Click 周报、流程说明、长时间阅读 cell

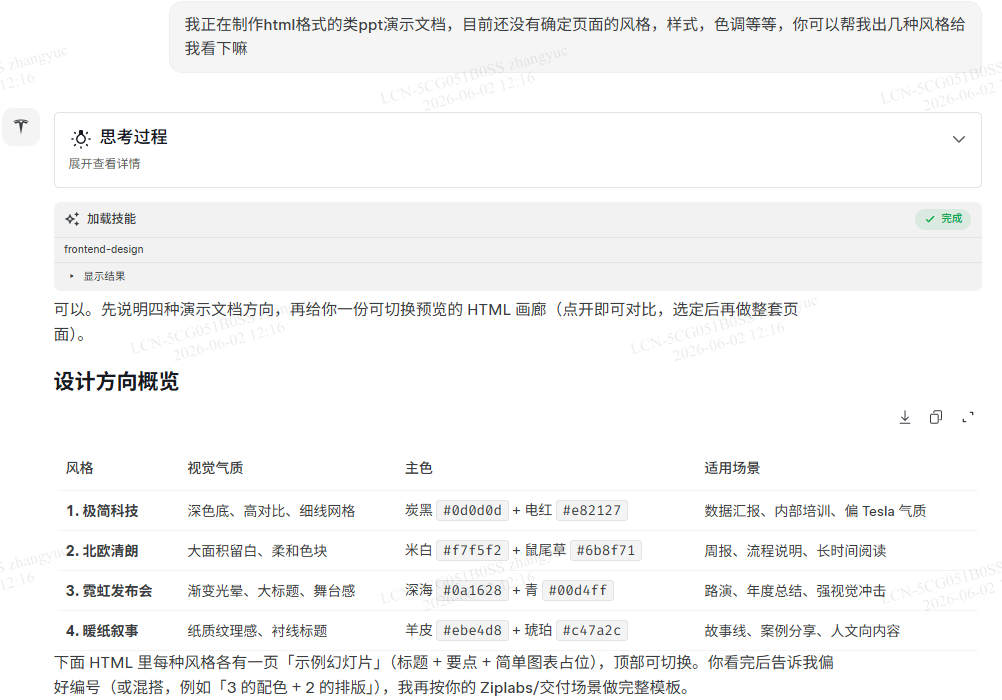point(795,551)
